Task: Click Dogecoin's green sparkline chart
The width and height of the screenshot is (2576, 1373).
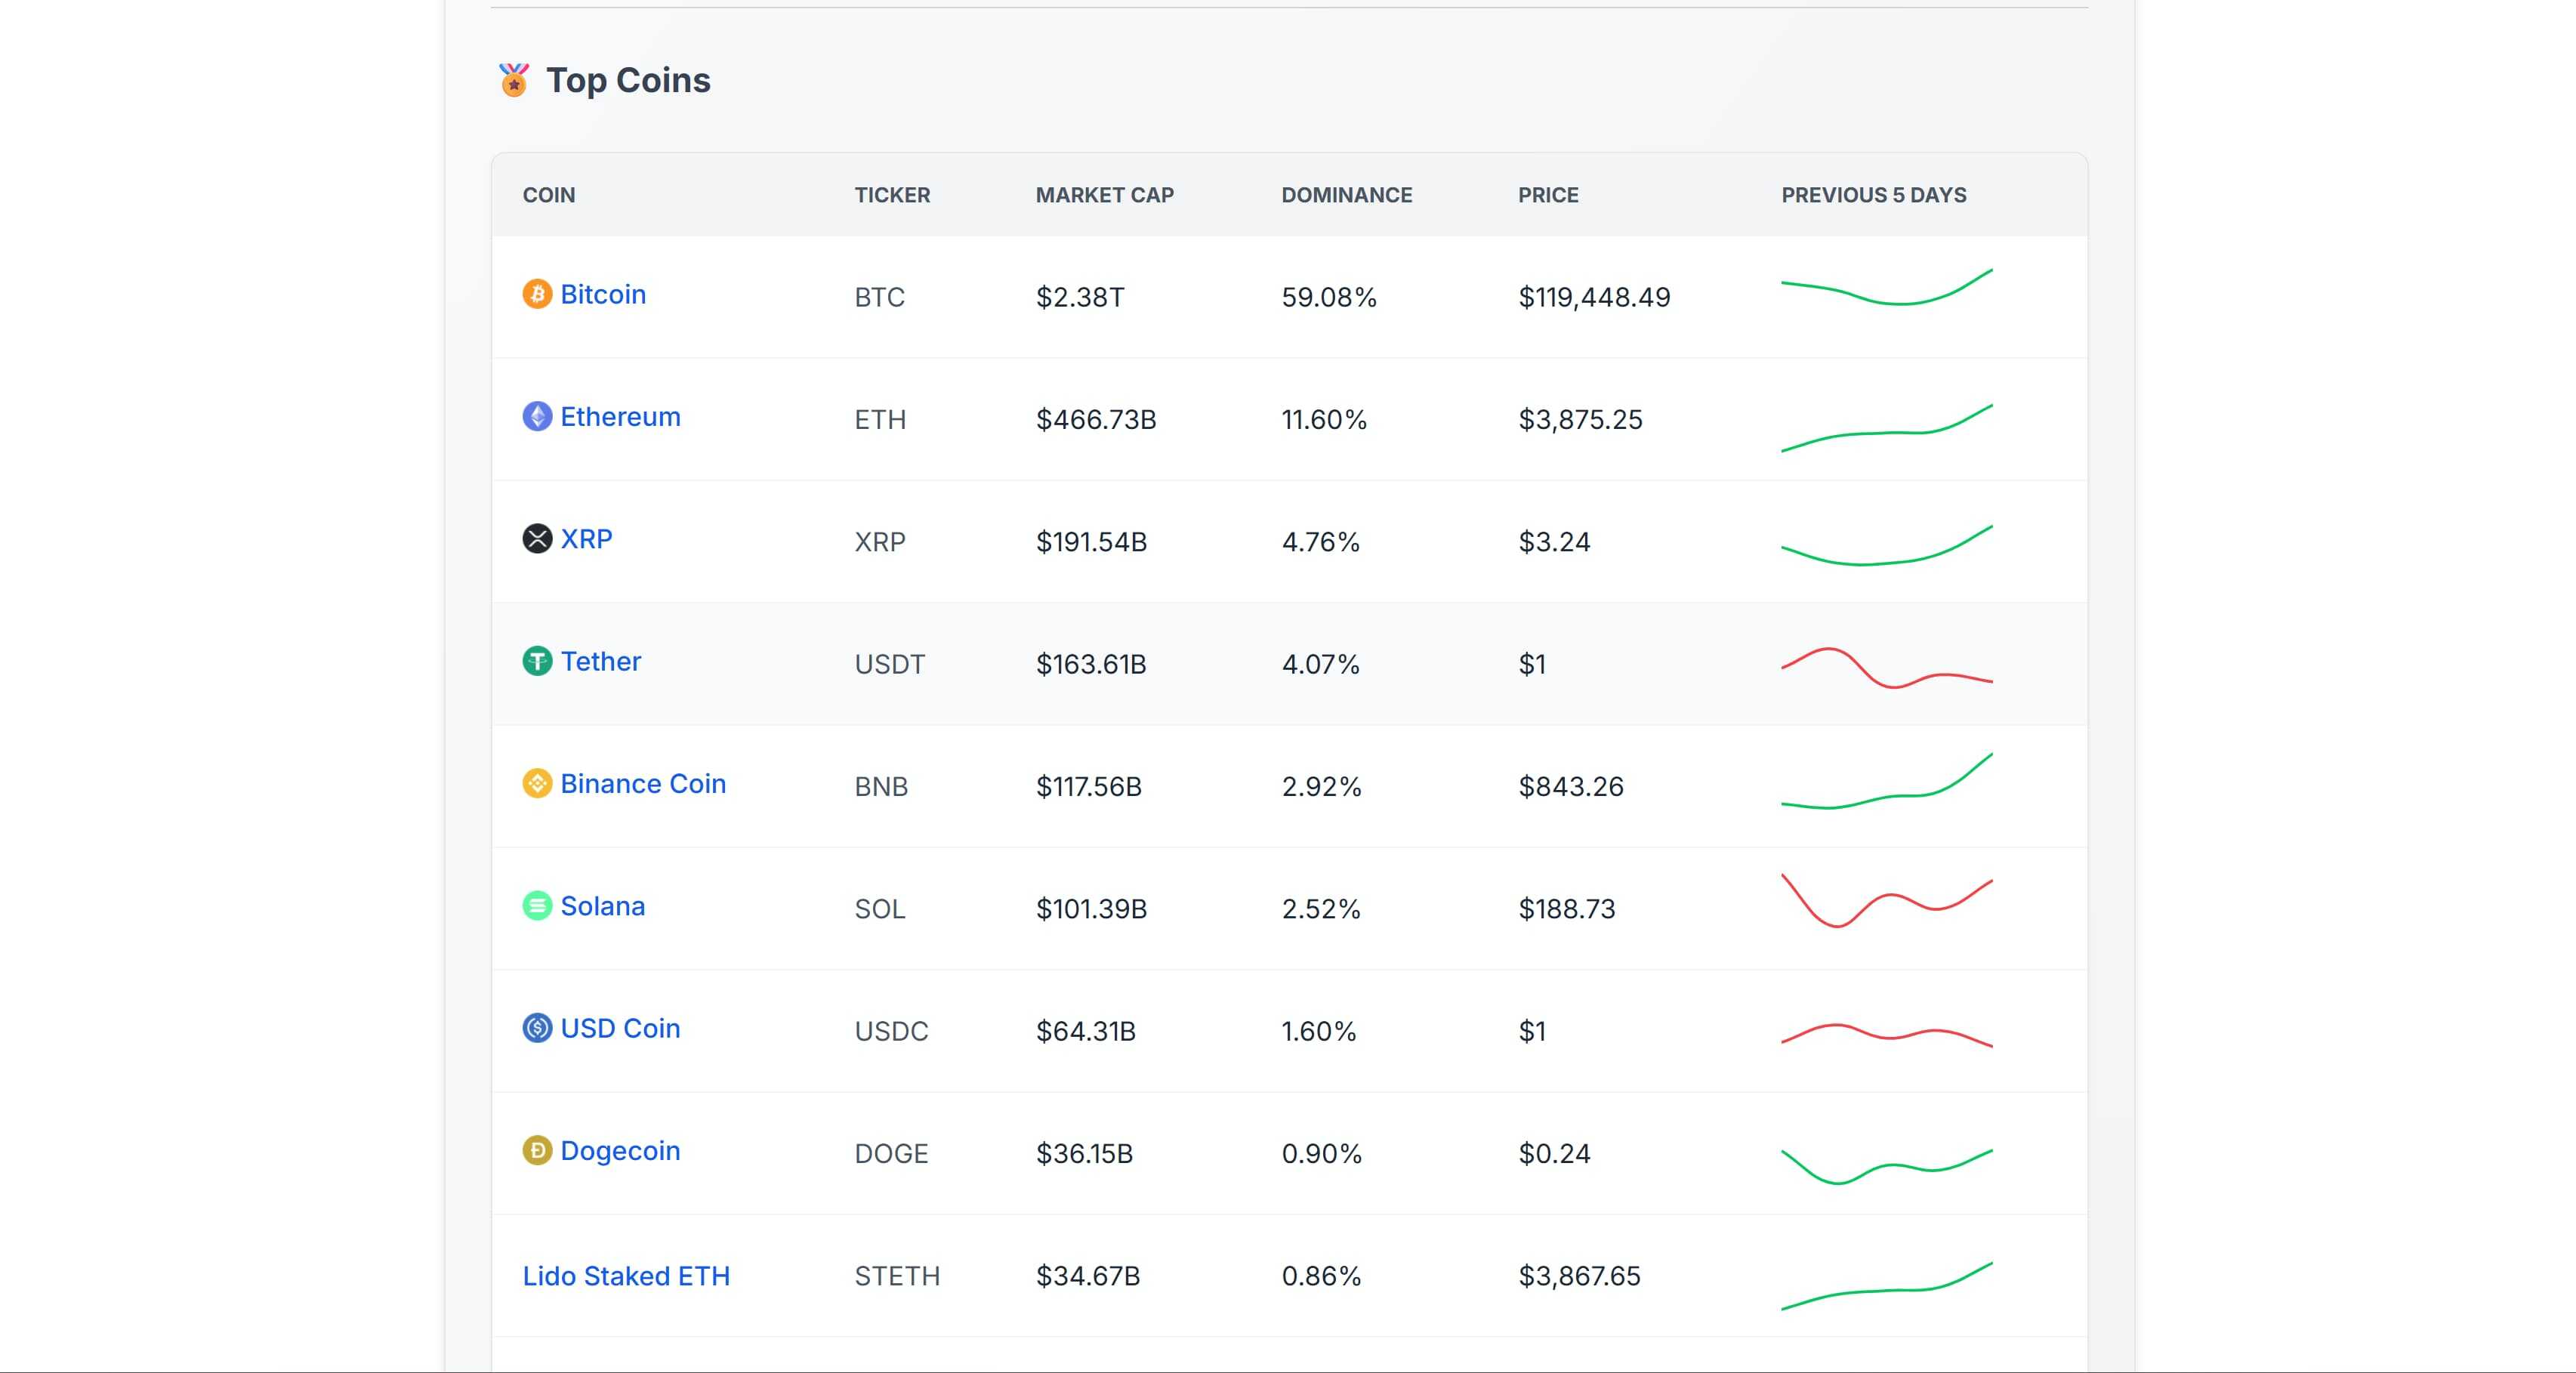Action: (1886, 1165)
